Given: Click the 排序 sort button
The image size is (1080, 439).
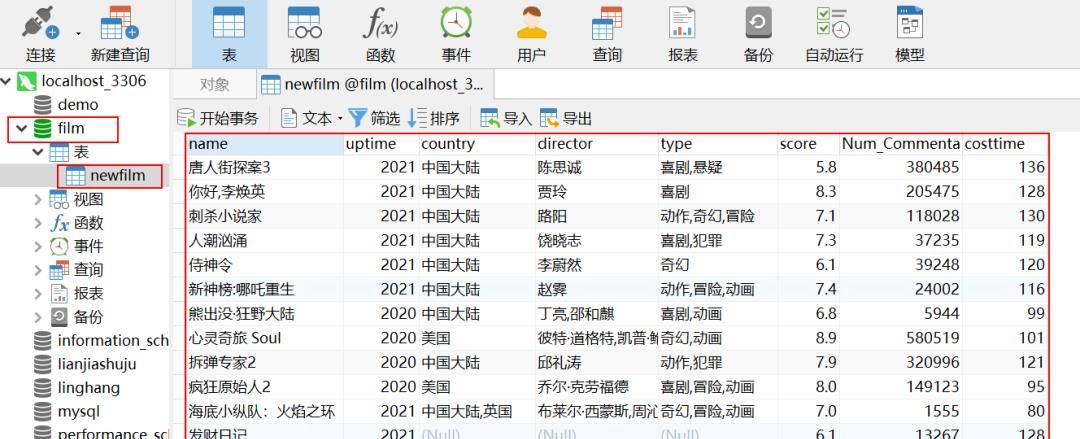Looking at the screenshot, I should [434, 119].
